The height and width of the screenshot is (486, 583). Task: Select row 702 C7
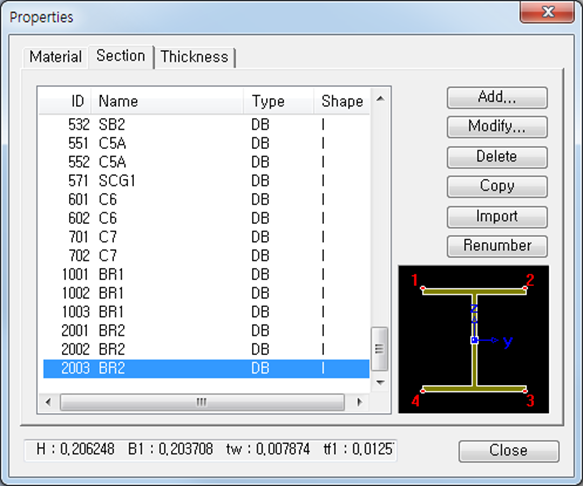click(x=206, y=256)
